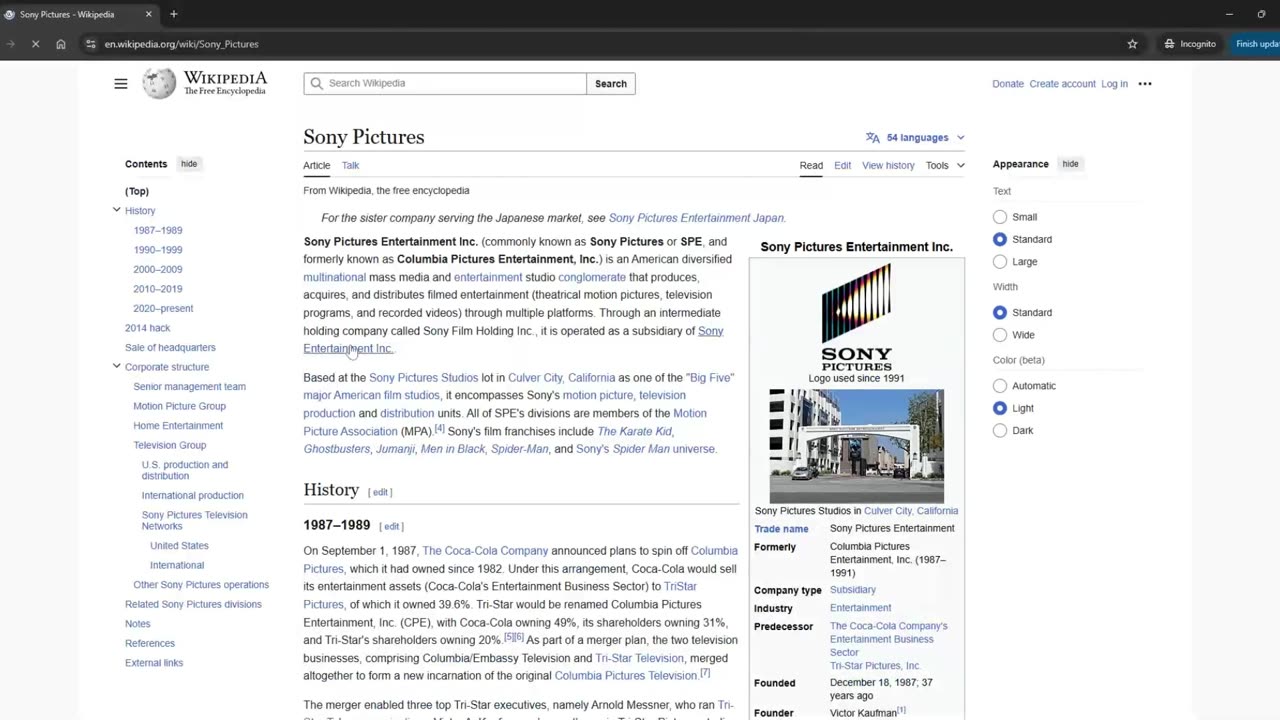Select Dark color mode
Screen dimensions: 1280x720
coord(1000,431)
